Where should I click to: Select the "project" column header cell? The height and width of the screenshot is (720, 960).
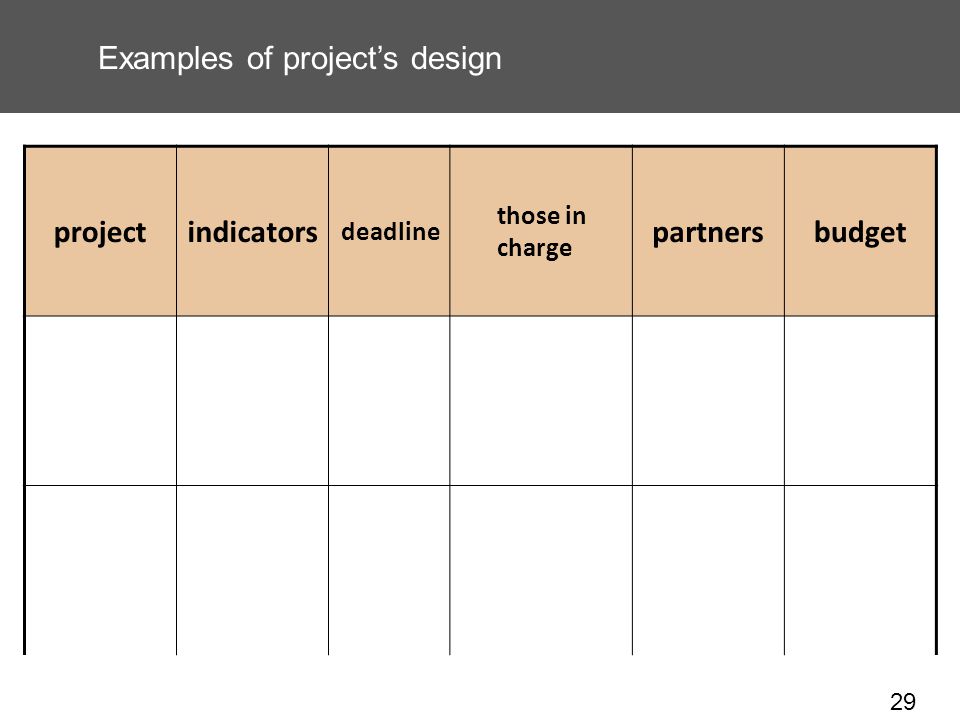coord(100,231)
